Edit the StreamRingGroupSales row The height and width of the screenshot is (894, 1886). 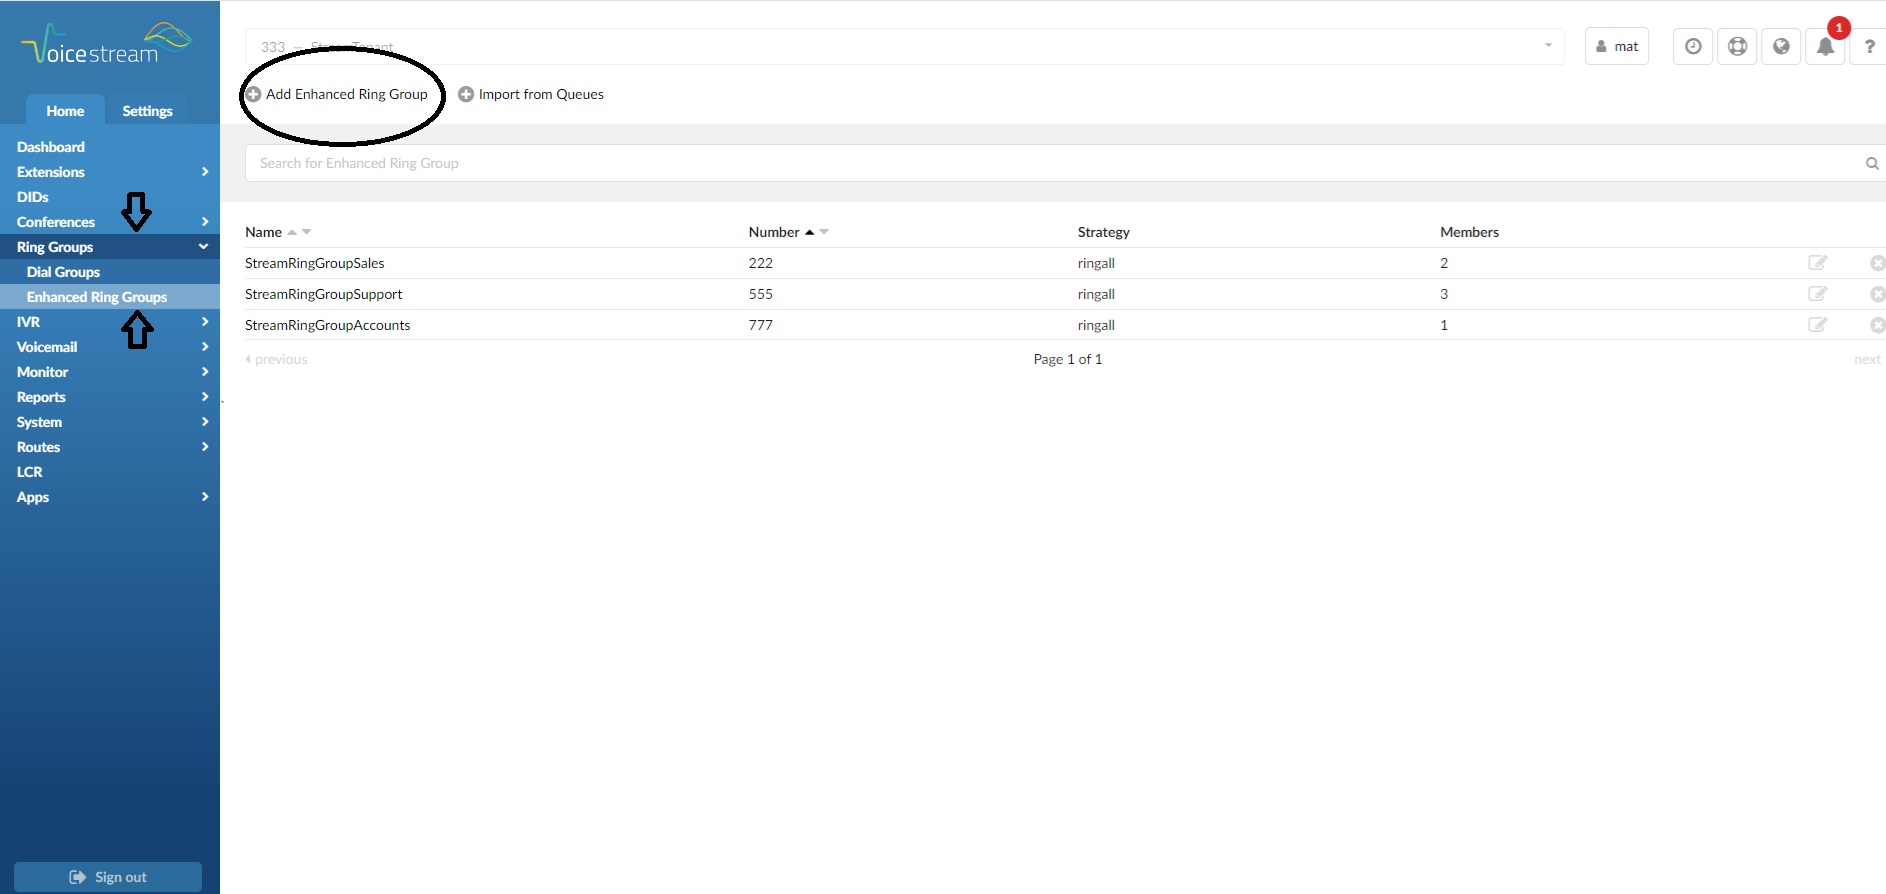[x=1817, y=263]
